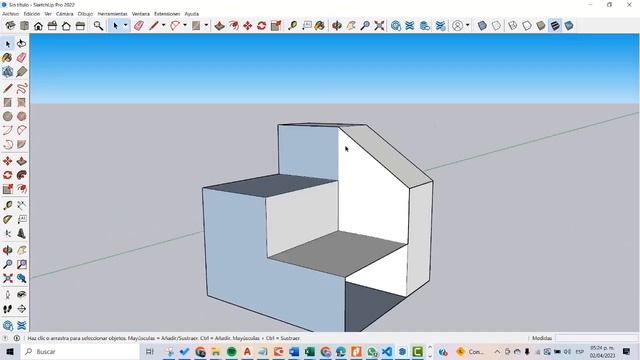The image size is (640, 360).
Task: Open the Ventana menu
Action: [141, 14]
